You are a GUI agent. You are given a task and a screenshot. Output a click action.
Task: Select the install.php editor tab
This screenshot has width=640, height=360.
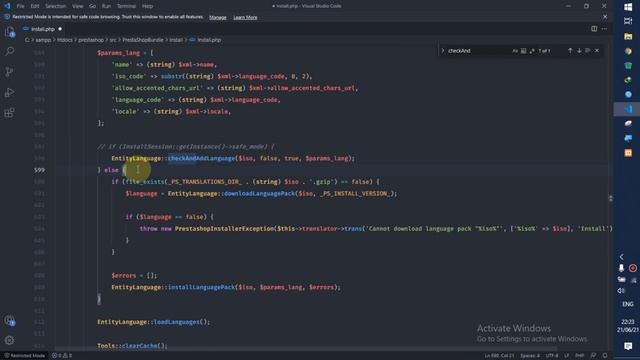(42, 29)
